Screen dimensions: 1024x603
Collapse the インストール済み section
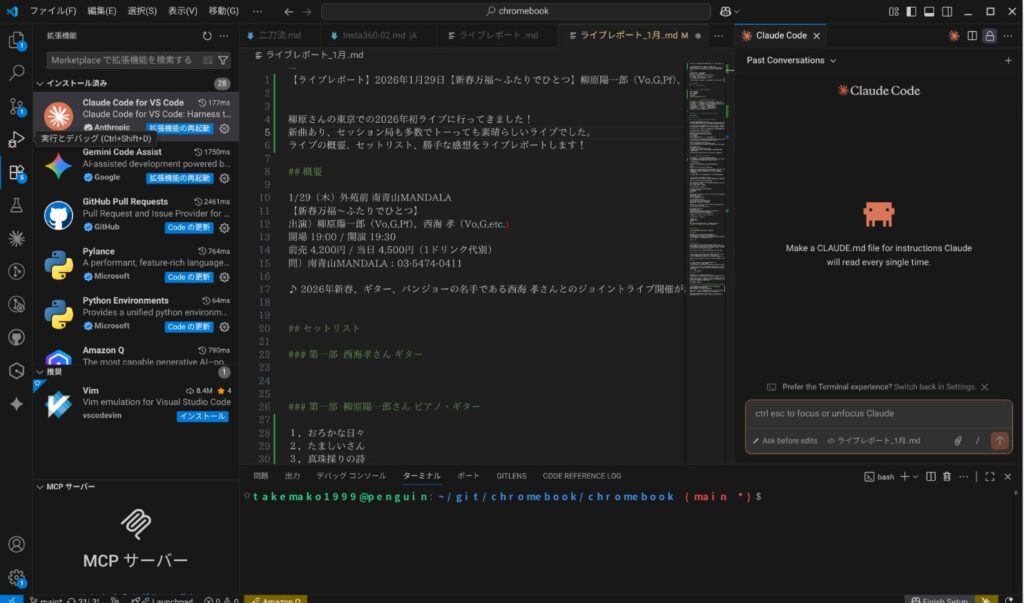pyautogui.click(x=40, y=83)
